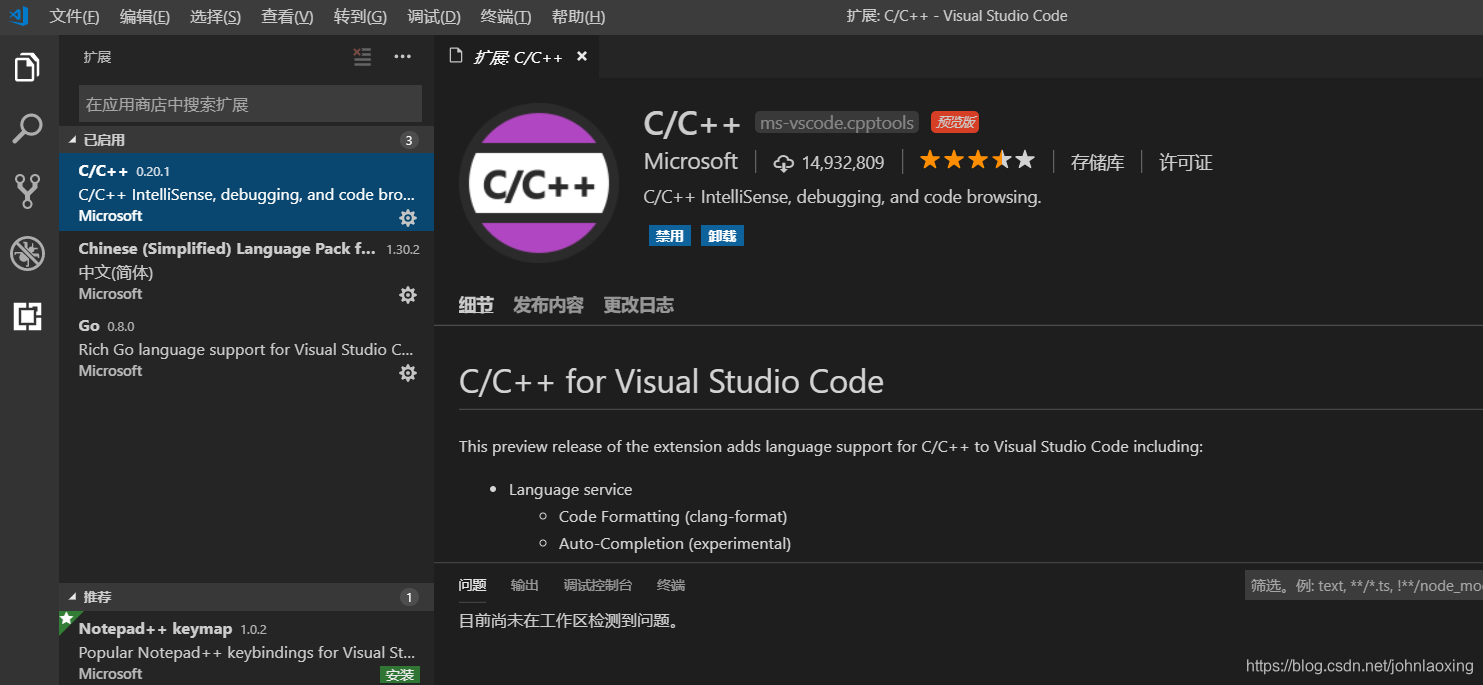Click the 禁用 disable button
1483x685 pixels.
(x=669, y=236)
